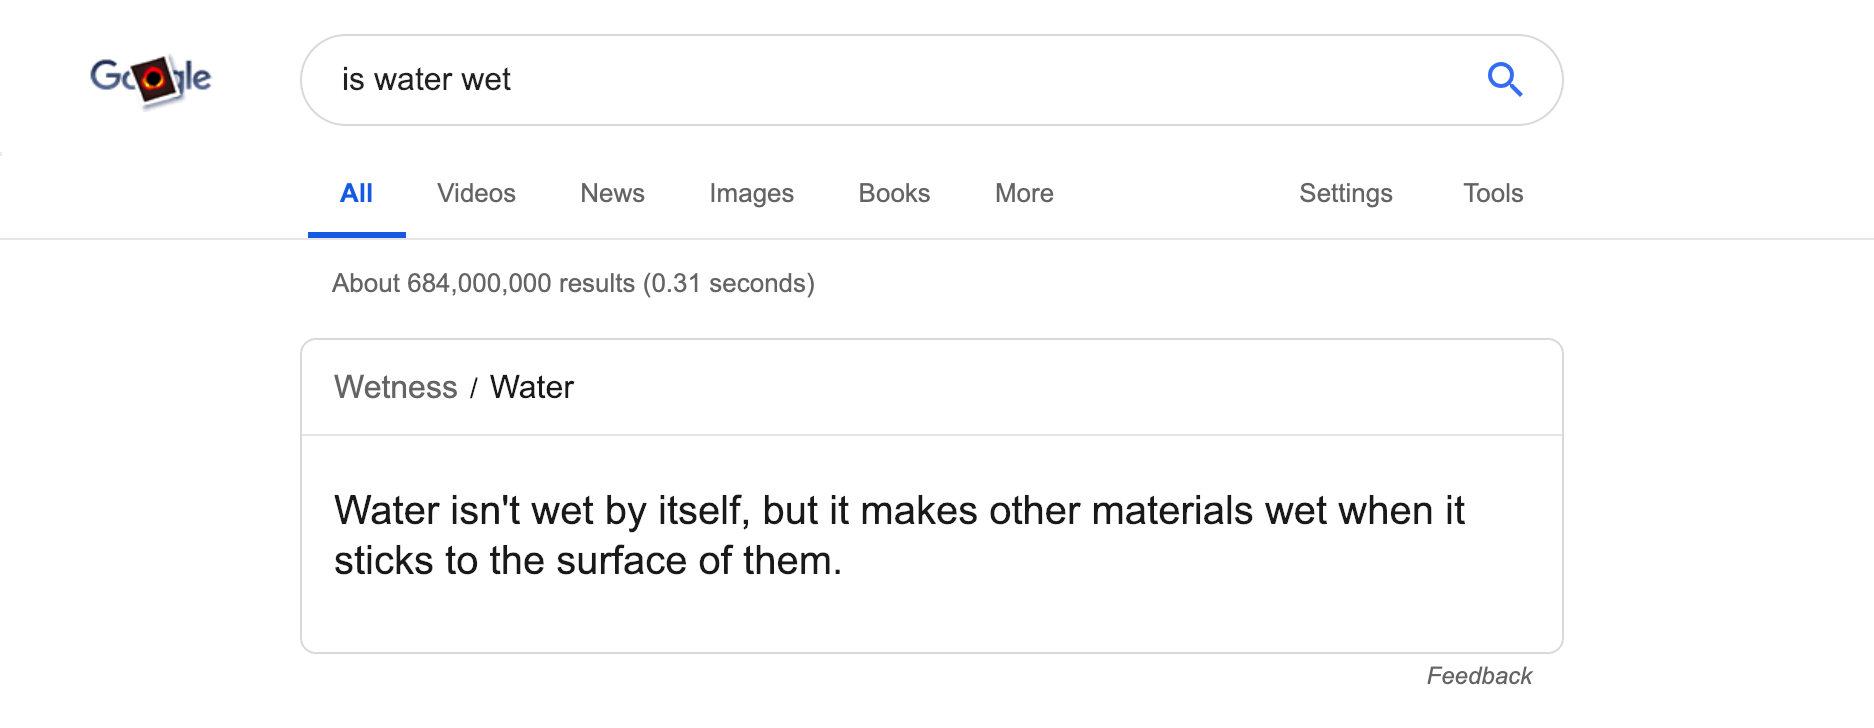The height and width of the screenshot is (728, 1874).
Task: Click the black hole image in the Google doodle
Action: tap(155, 80)
